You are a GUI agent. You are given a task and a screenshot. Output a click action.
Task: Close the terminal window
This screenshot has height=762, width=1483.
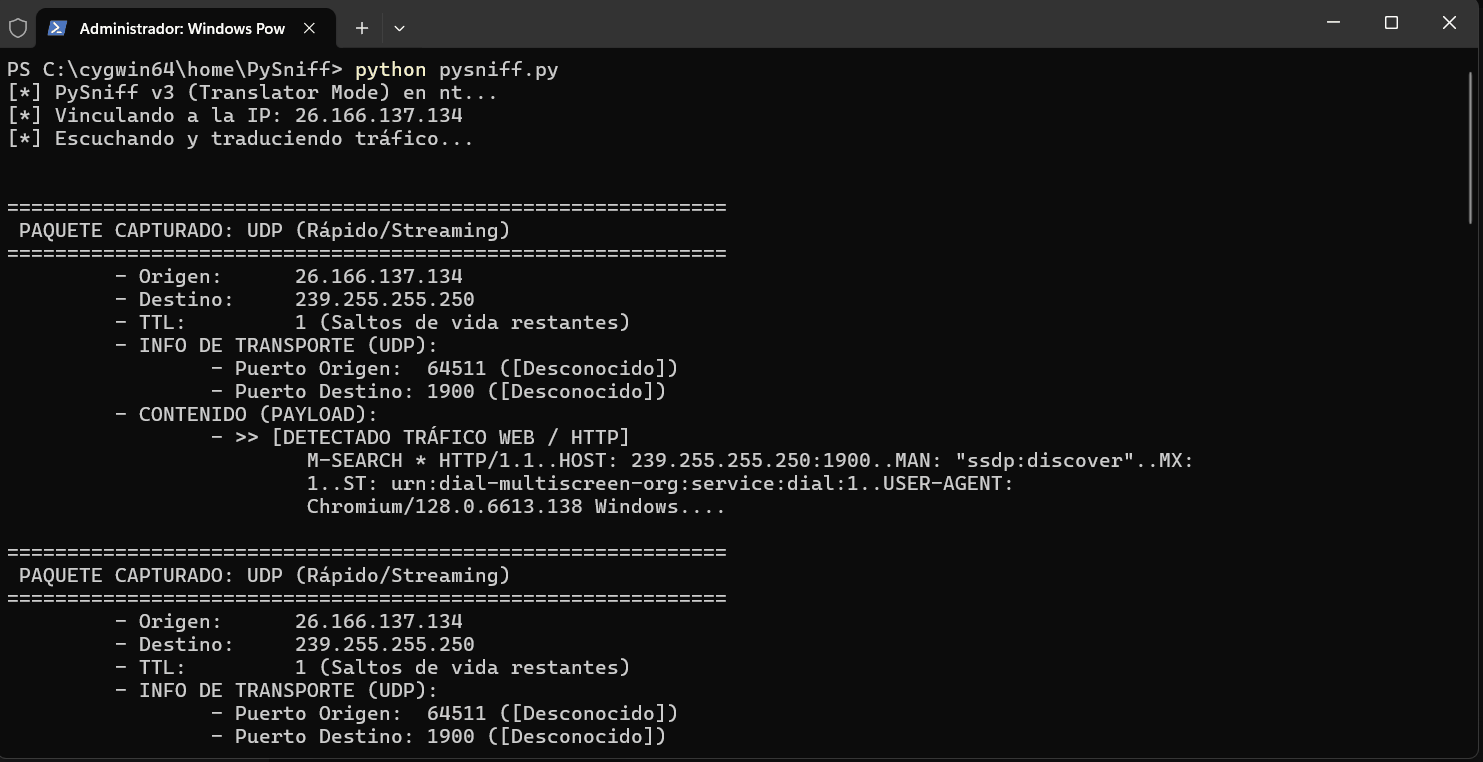point(1449,23)
